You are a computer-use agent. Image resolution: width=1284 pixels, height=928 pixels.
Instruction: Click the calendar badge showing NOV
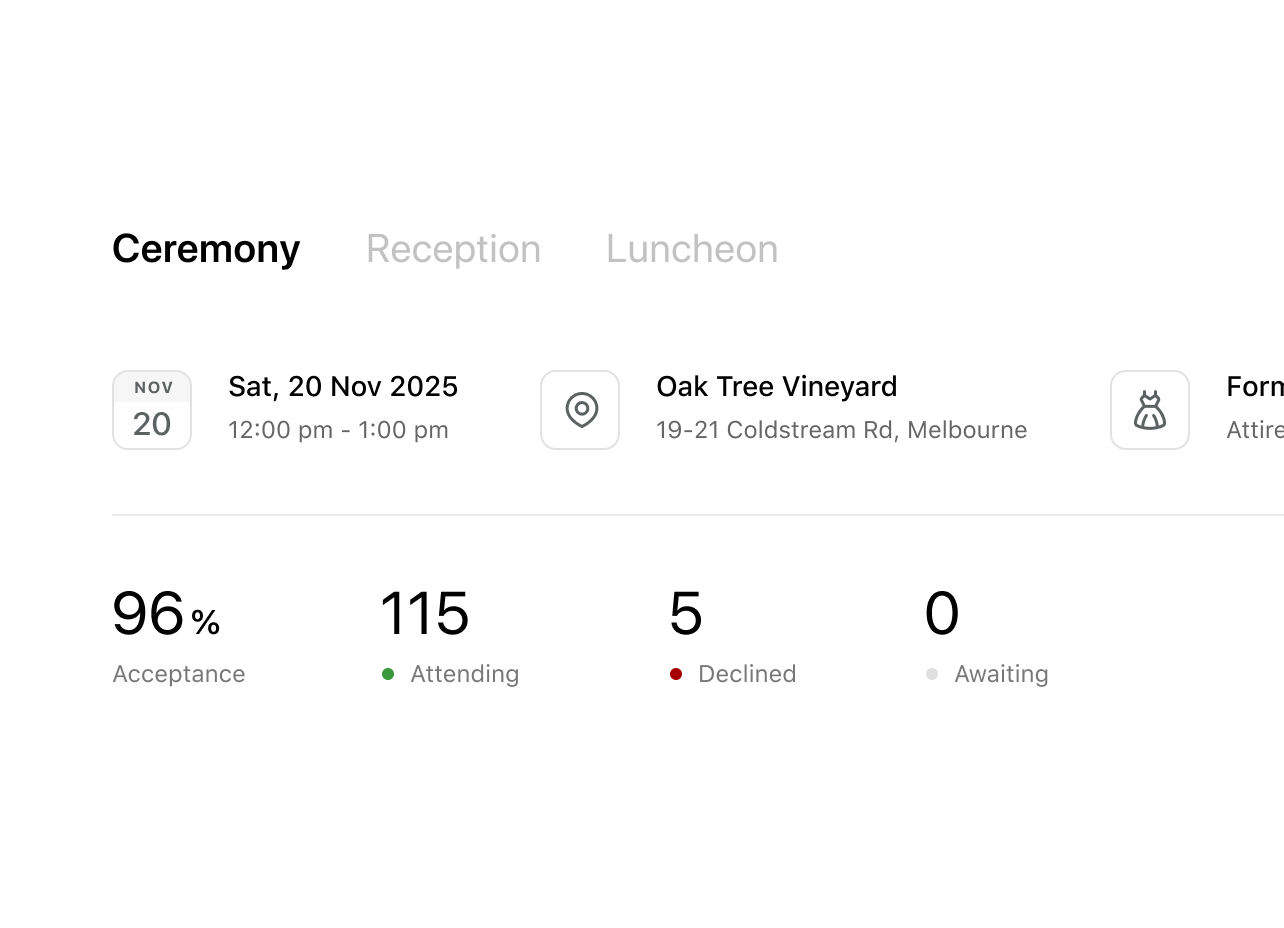[x=152, y=387]
